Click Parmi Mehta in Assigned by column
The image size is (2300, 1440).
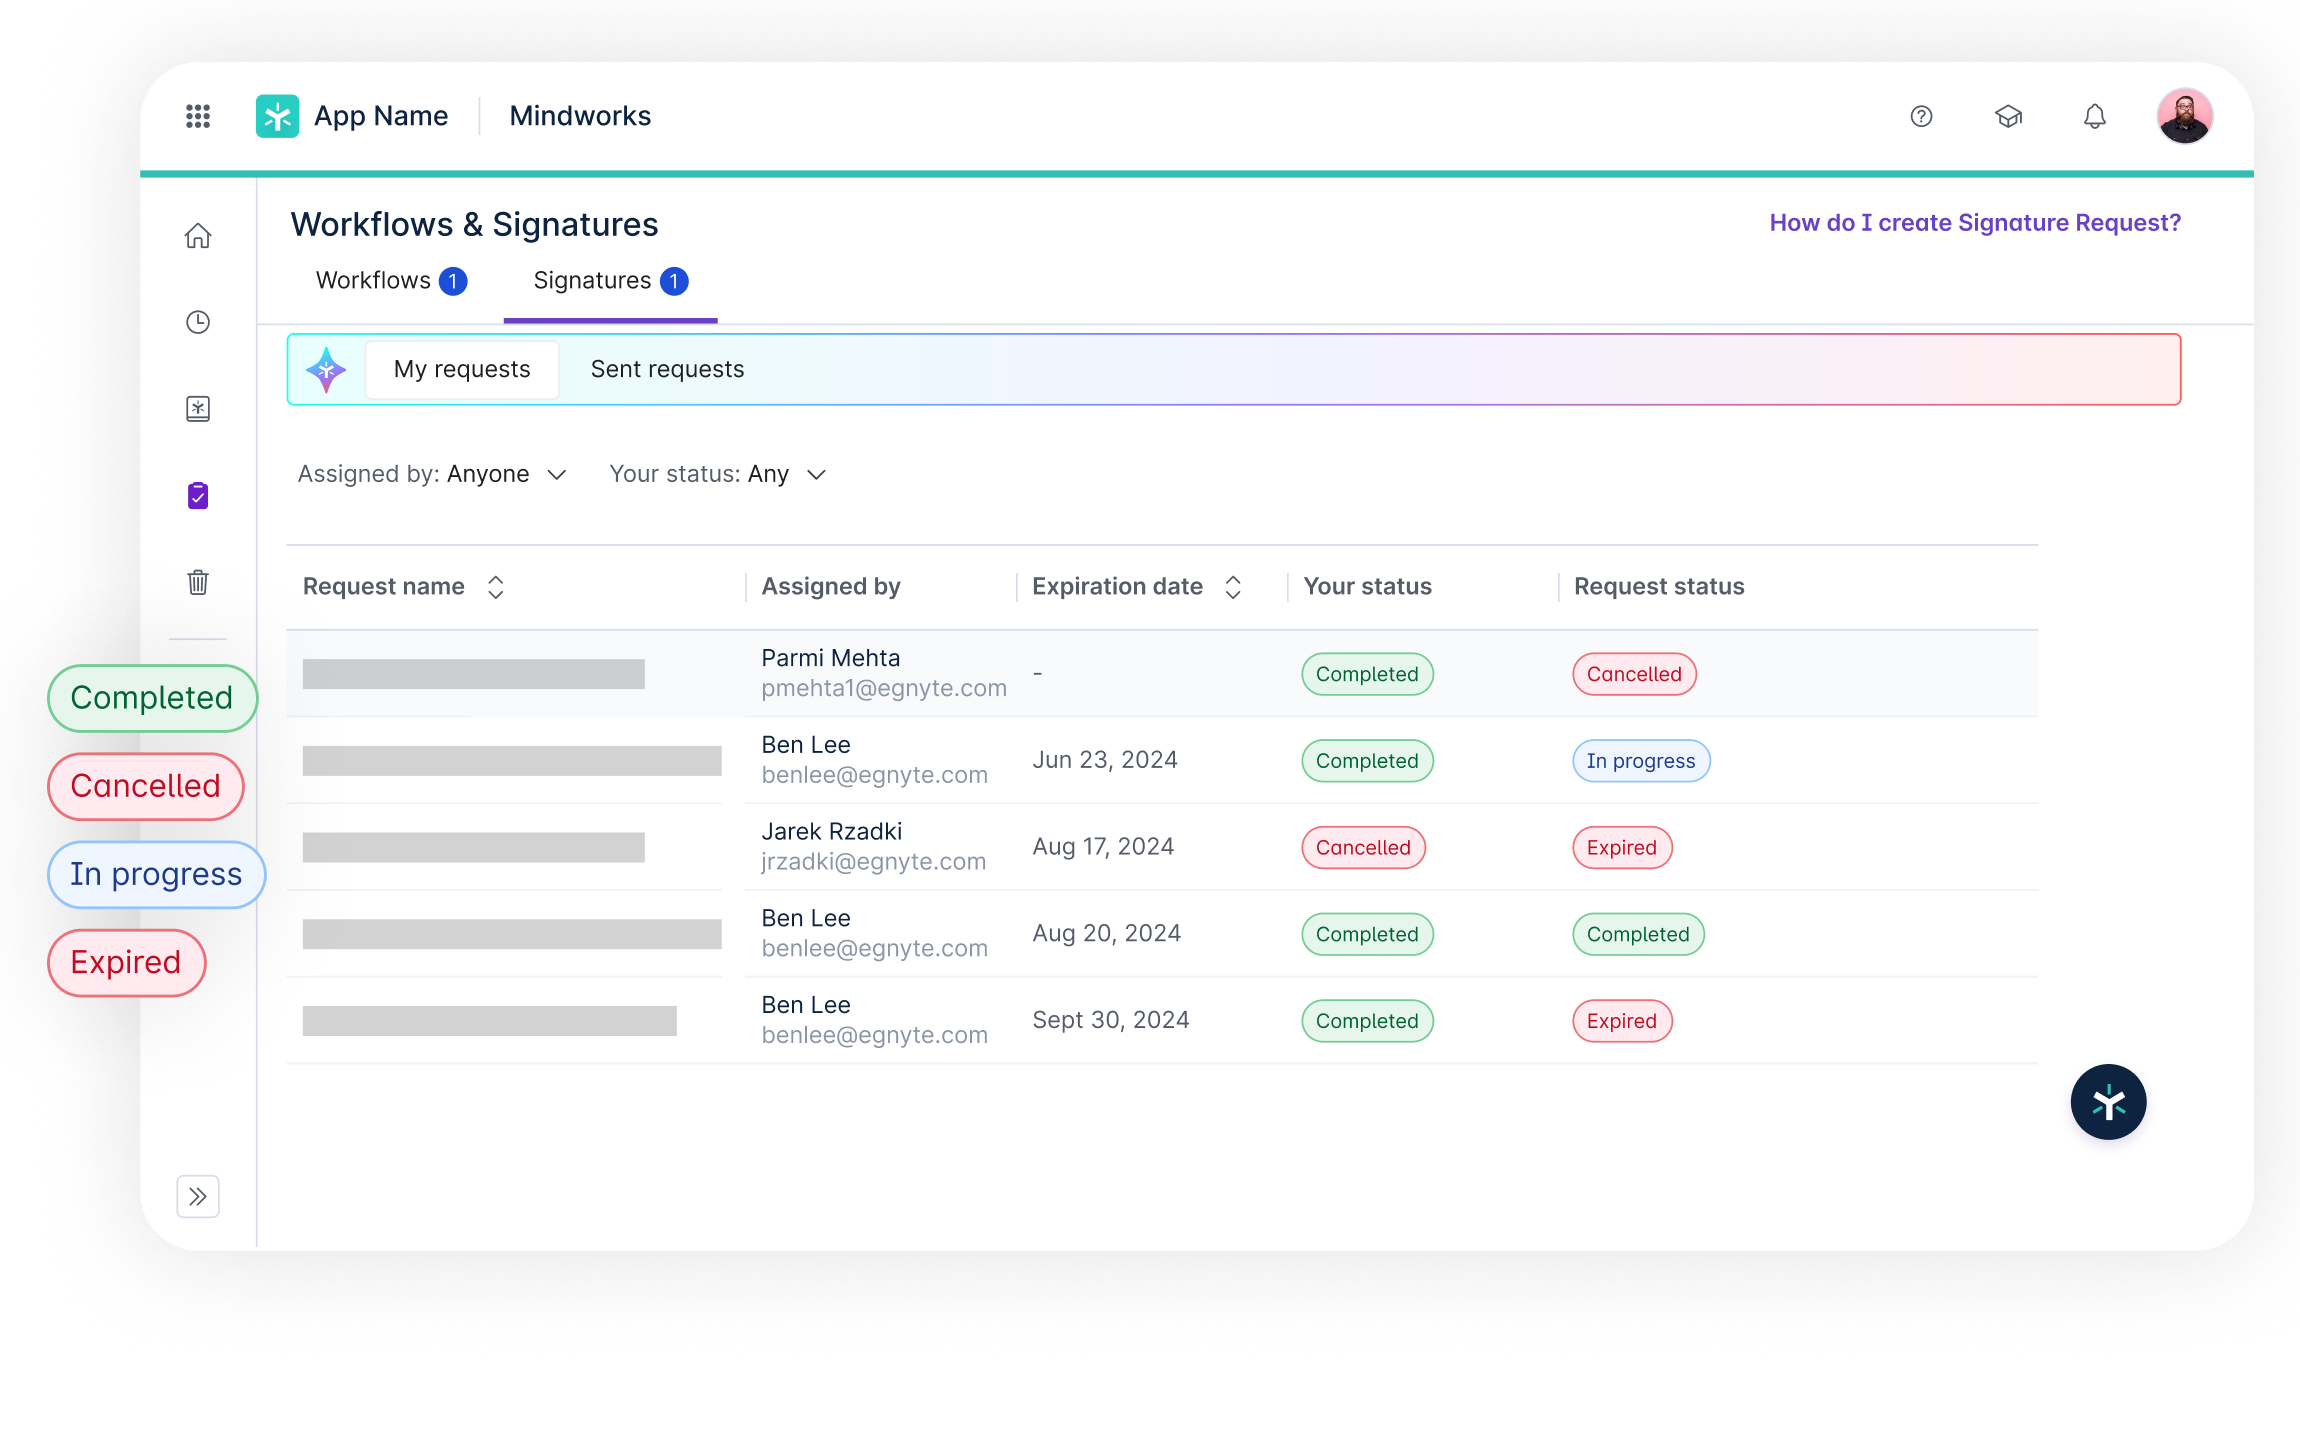pos(831,658)
